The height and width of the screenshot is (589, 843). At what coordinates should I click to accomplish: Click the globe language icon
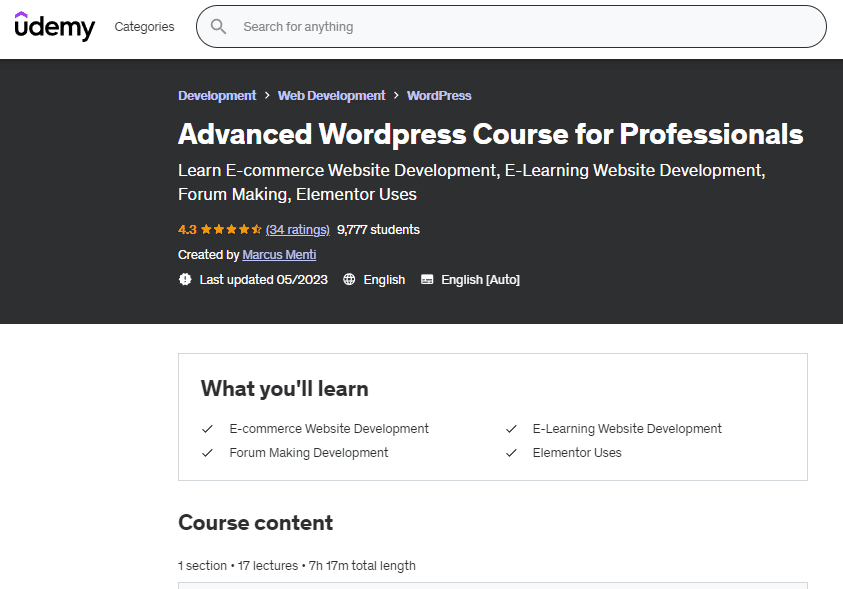click(x=349, y=280)
